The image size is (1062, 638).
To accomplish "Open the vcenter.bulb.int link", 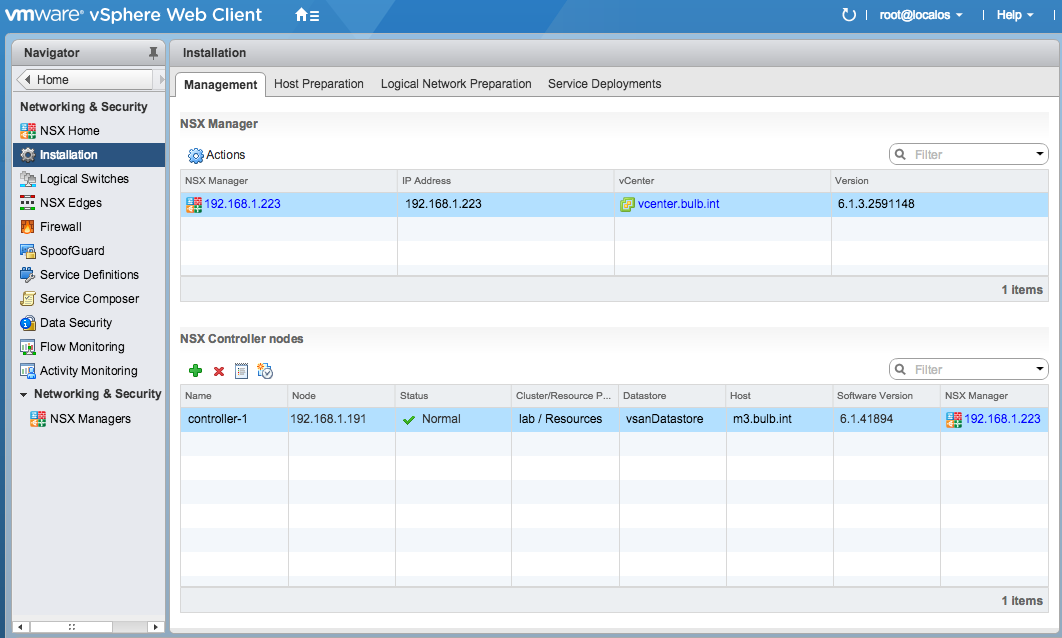I will point(678,204).
